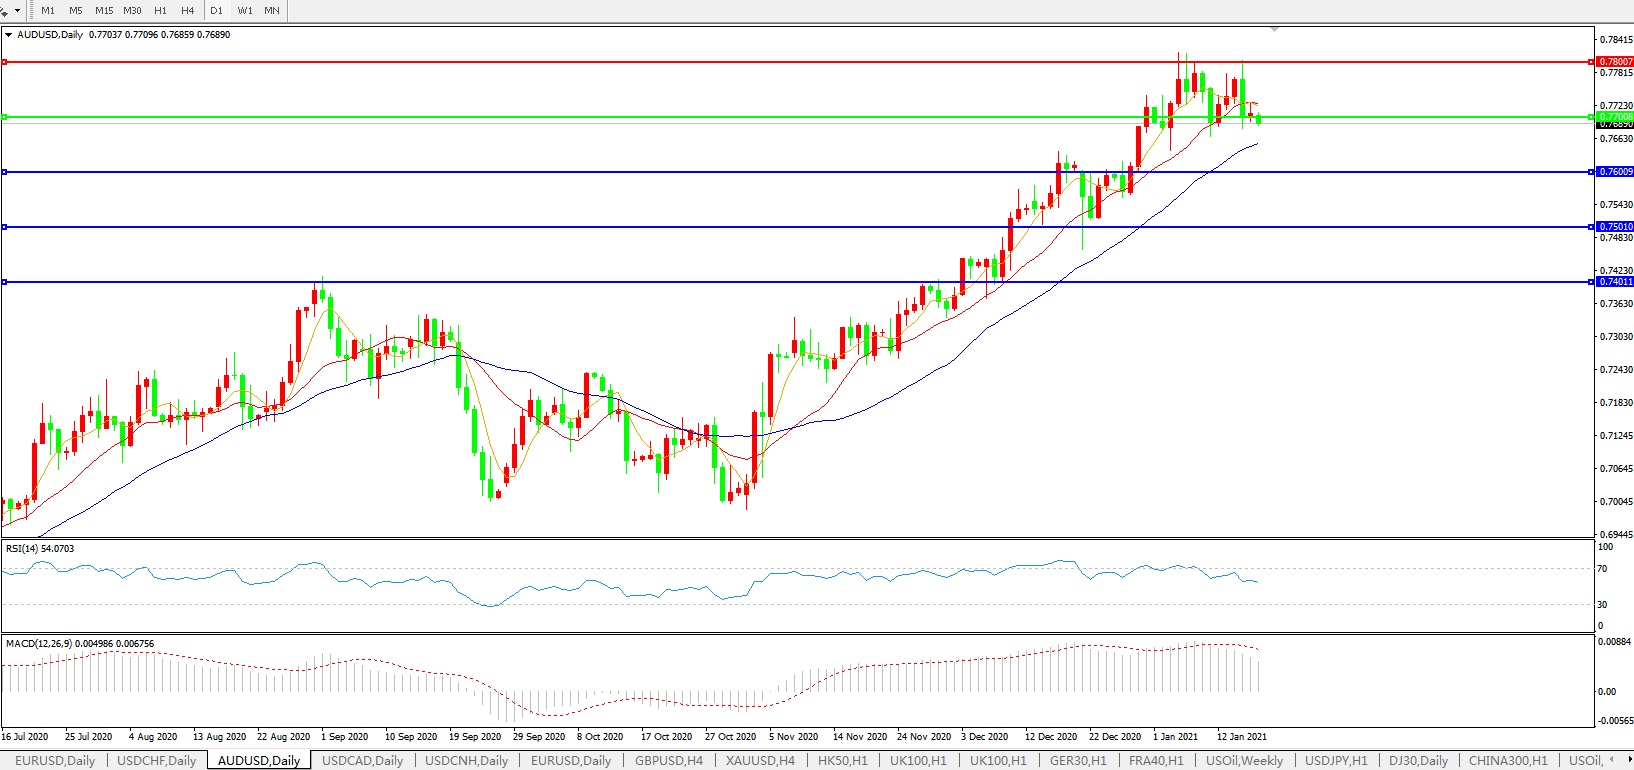This screenshot has height=770, width=1634.
Task: Click the blue 0.75010 line right handle
Action: click(1591, 227)
